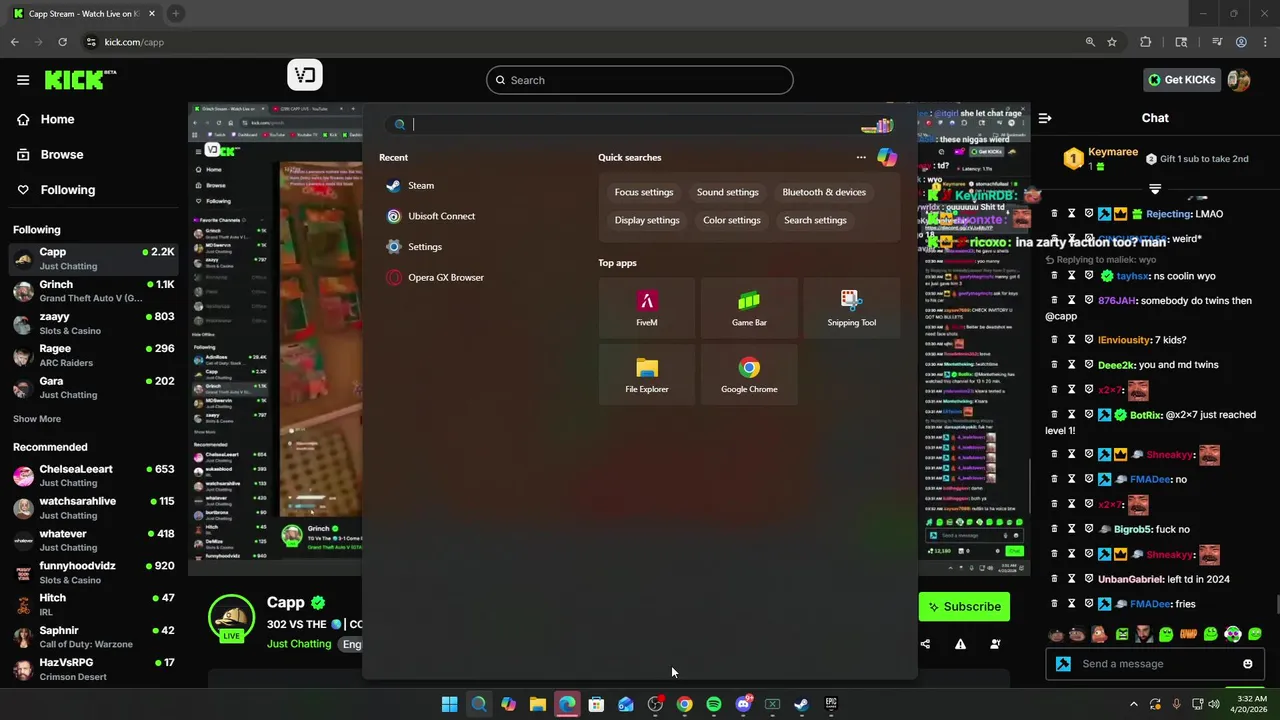Click the Just Chatting category link under Capp
The width and height of the screenshot is (1280, 720).
coord(299,644)
